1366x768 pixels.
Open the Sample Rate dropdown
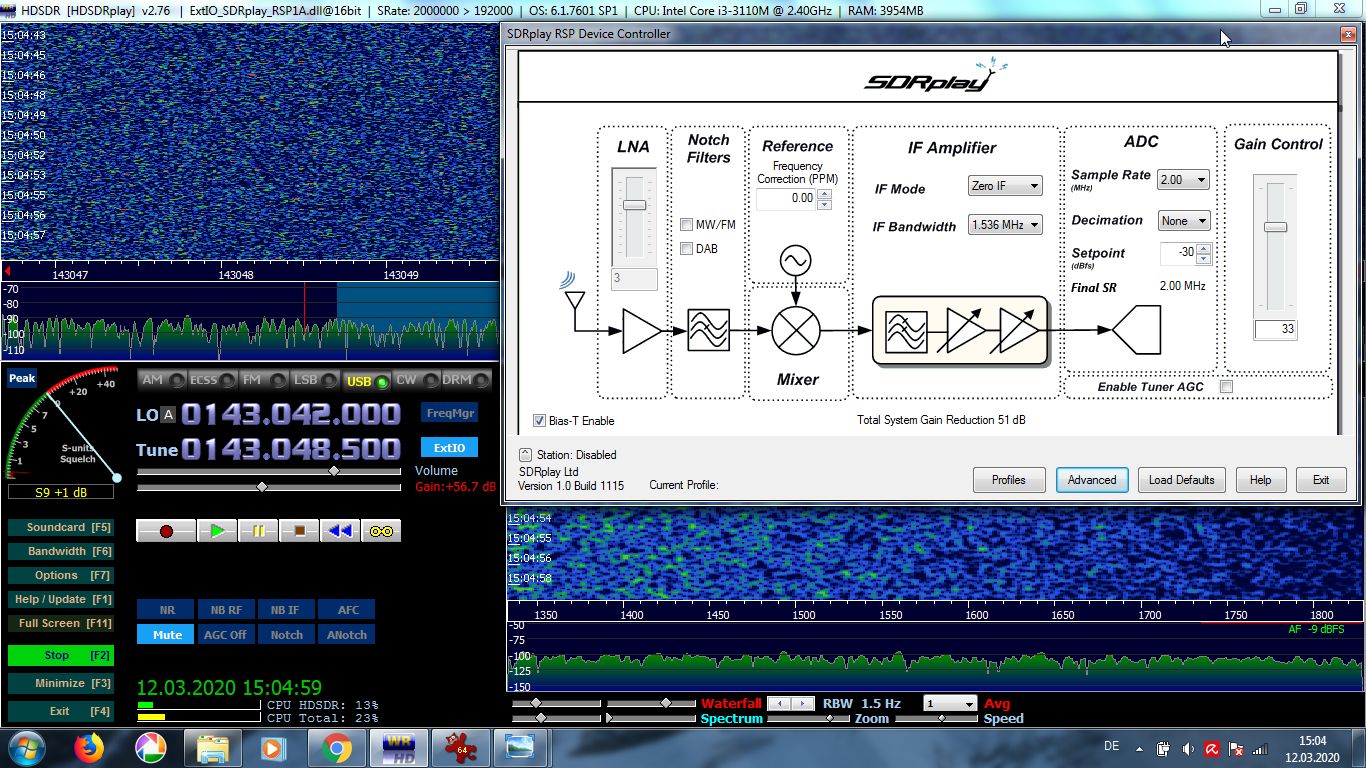tap(1183, 180)
